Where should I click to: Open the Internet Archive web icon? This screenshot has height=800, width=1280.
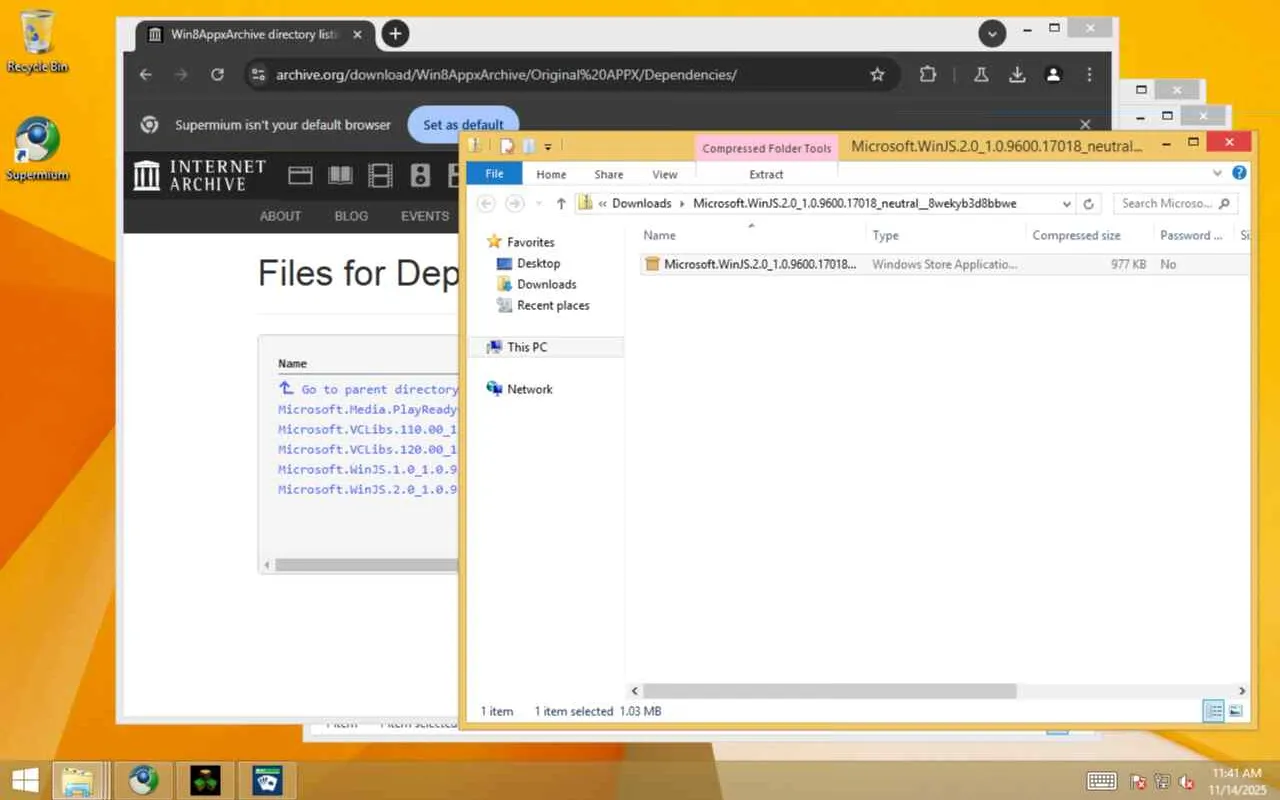click(300, 176)
